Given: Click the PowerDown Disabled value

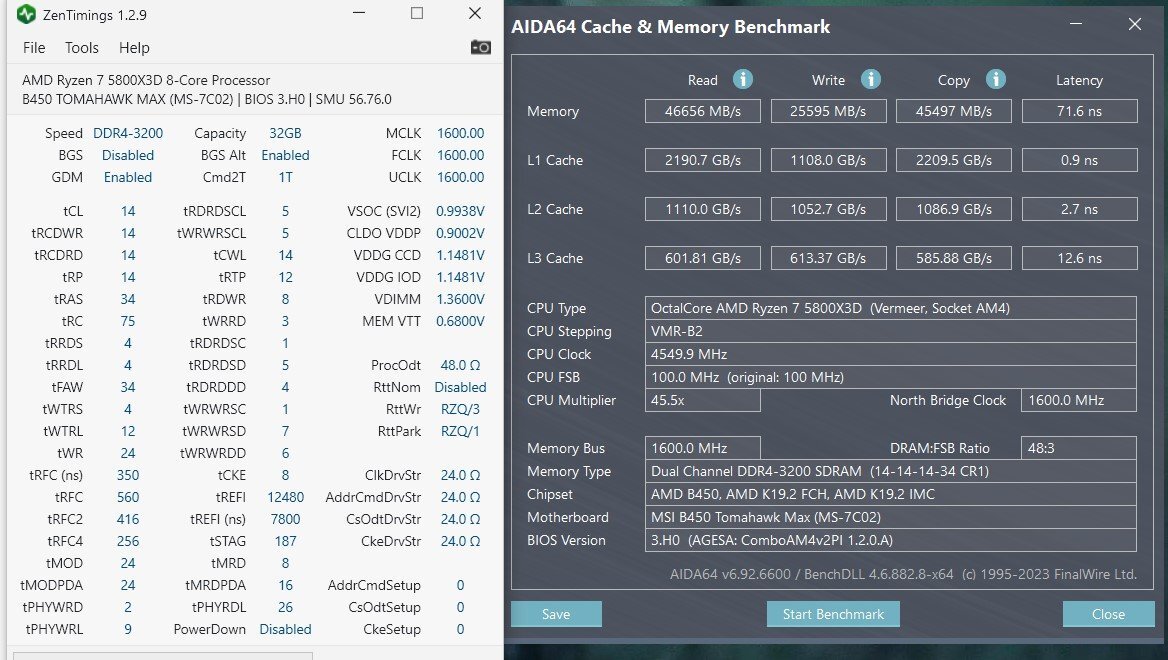Looking at the screenshot, I should coord(285,629).
